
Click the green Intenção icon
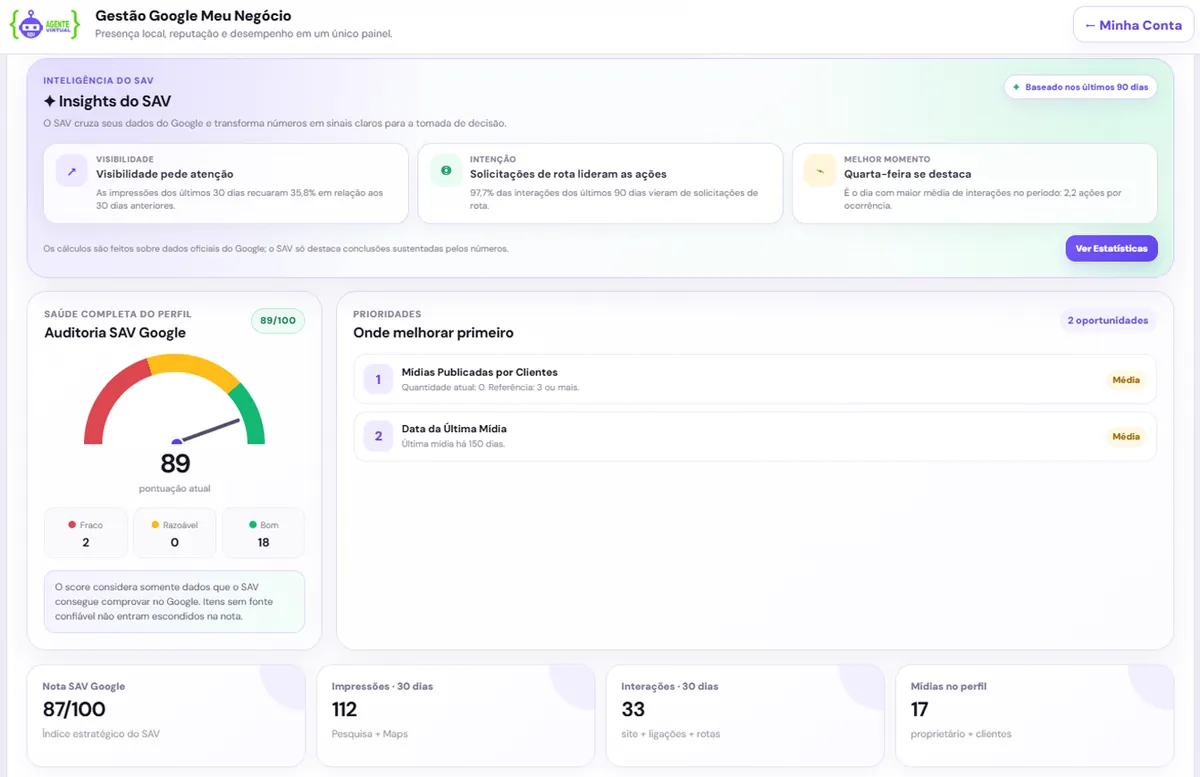pos(446,171)
